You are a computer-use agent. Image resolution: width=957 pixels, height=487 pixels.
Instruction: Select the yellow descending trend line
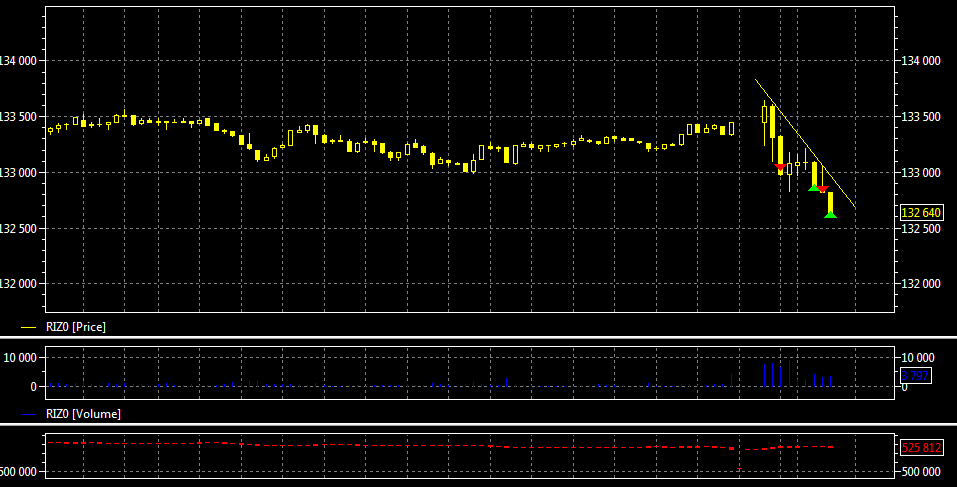coord(806,144)
